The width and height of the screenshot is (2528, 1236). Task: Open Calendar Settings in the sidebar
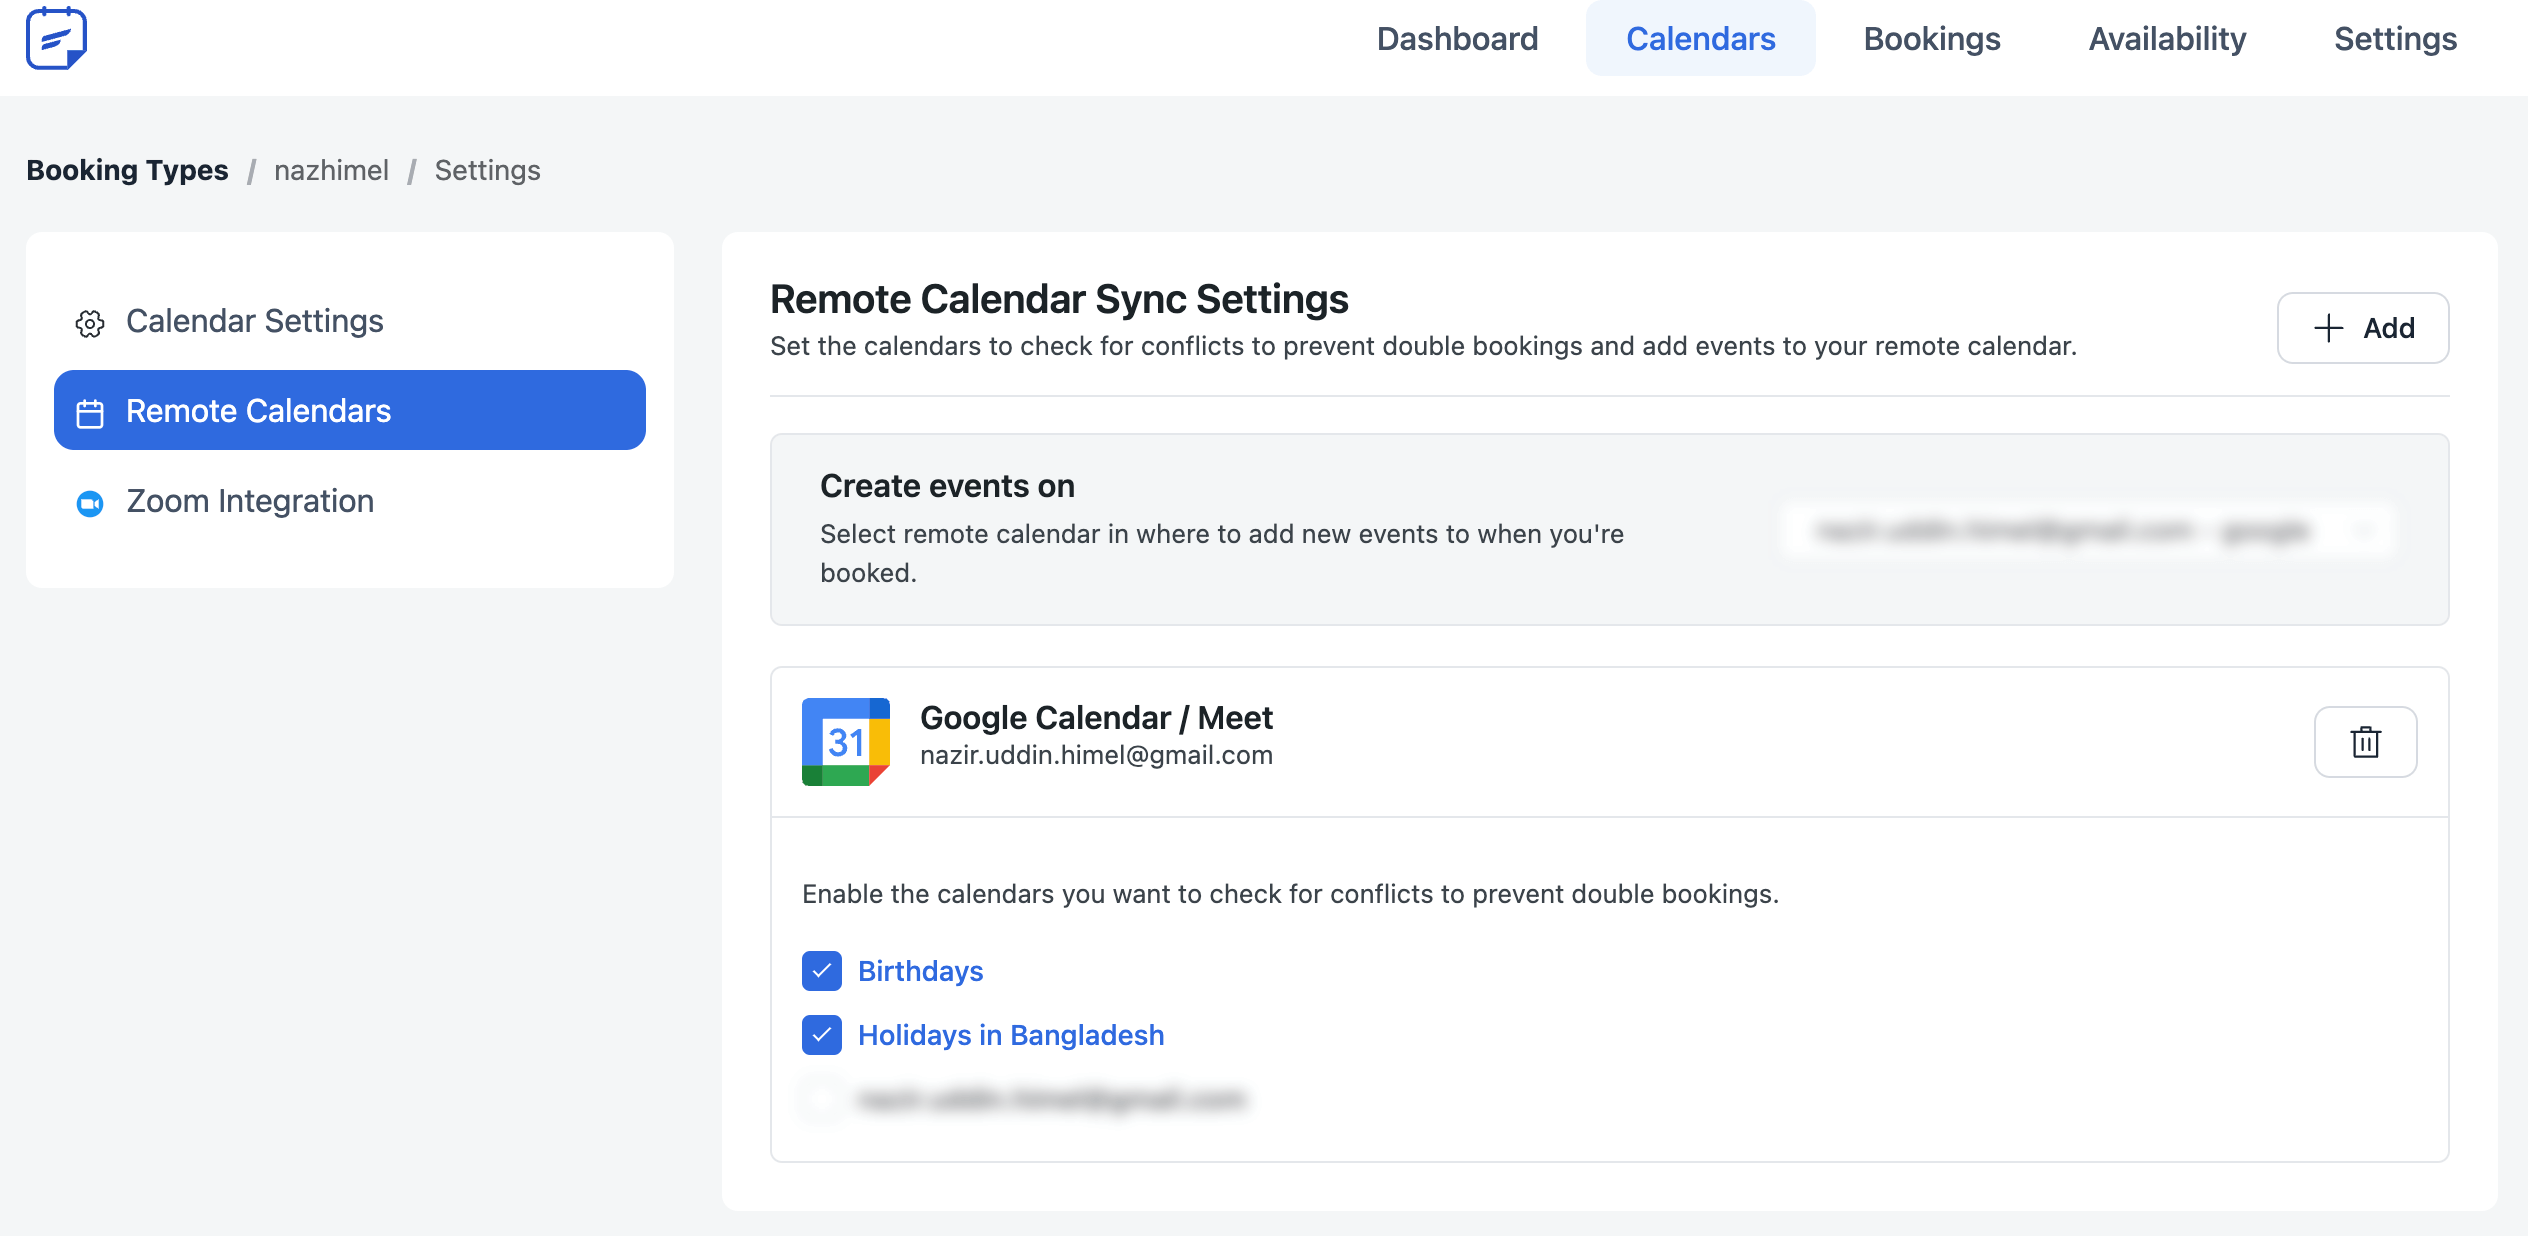[350, 321]
